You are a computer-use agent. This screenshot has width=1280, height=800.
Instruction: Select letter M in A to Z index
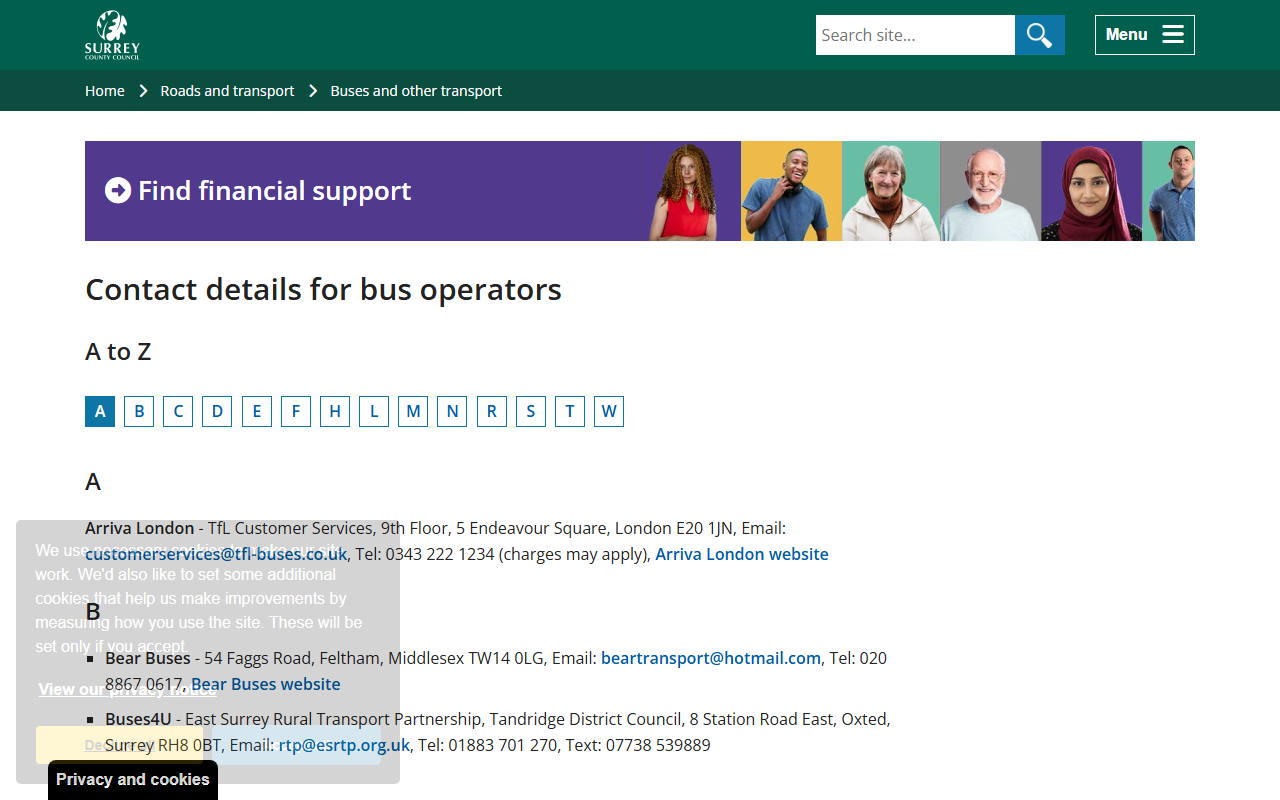tap(413, 411)
